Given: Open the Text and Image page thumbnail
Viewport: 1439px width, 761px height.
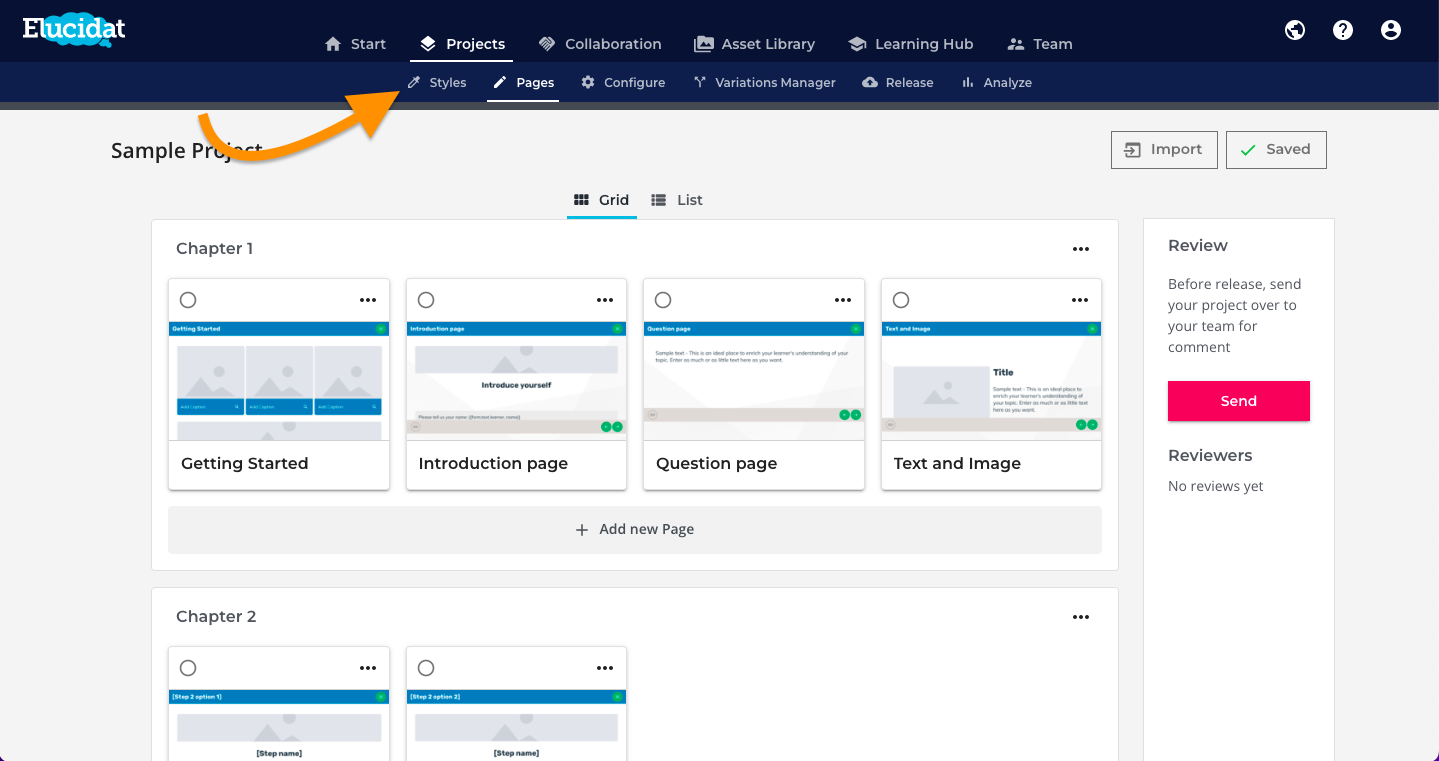Looking at the screenshot, I should click(x=991, y=380).
